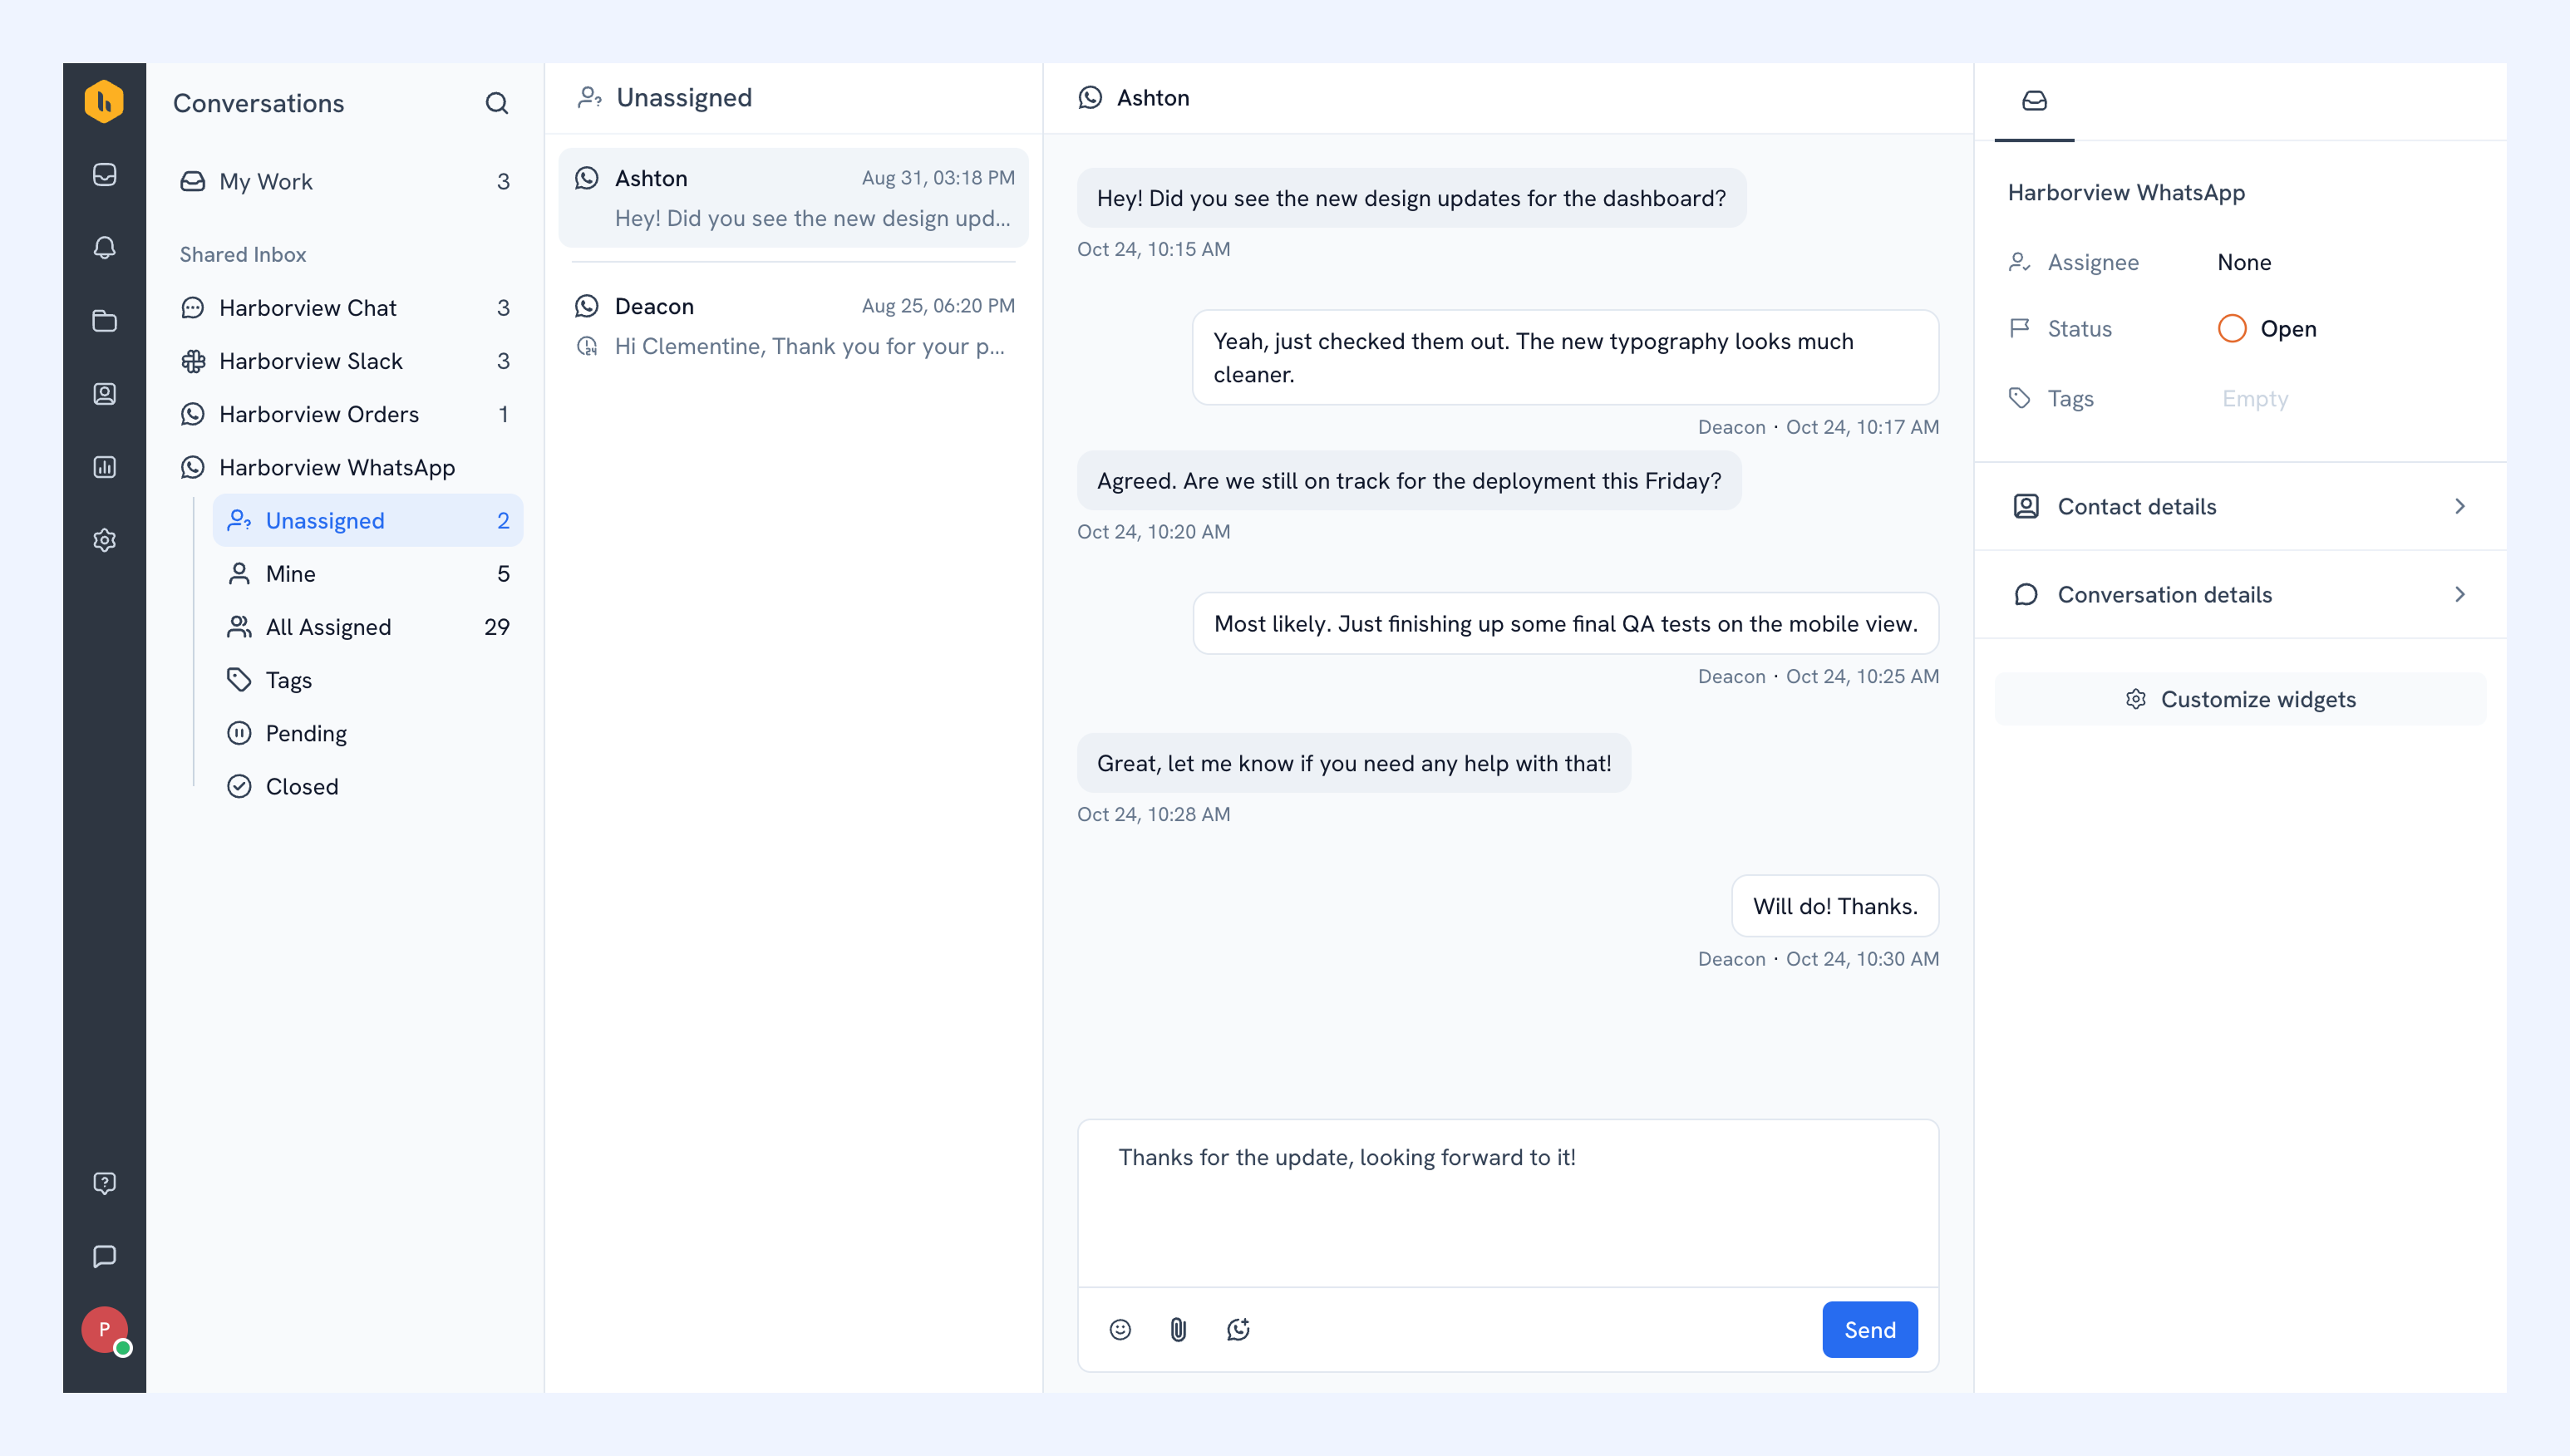This screenshot has width=2570, height=1456.
Task: Attach a file with paperclip icon
Action: pos(1178,1329)
